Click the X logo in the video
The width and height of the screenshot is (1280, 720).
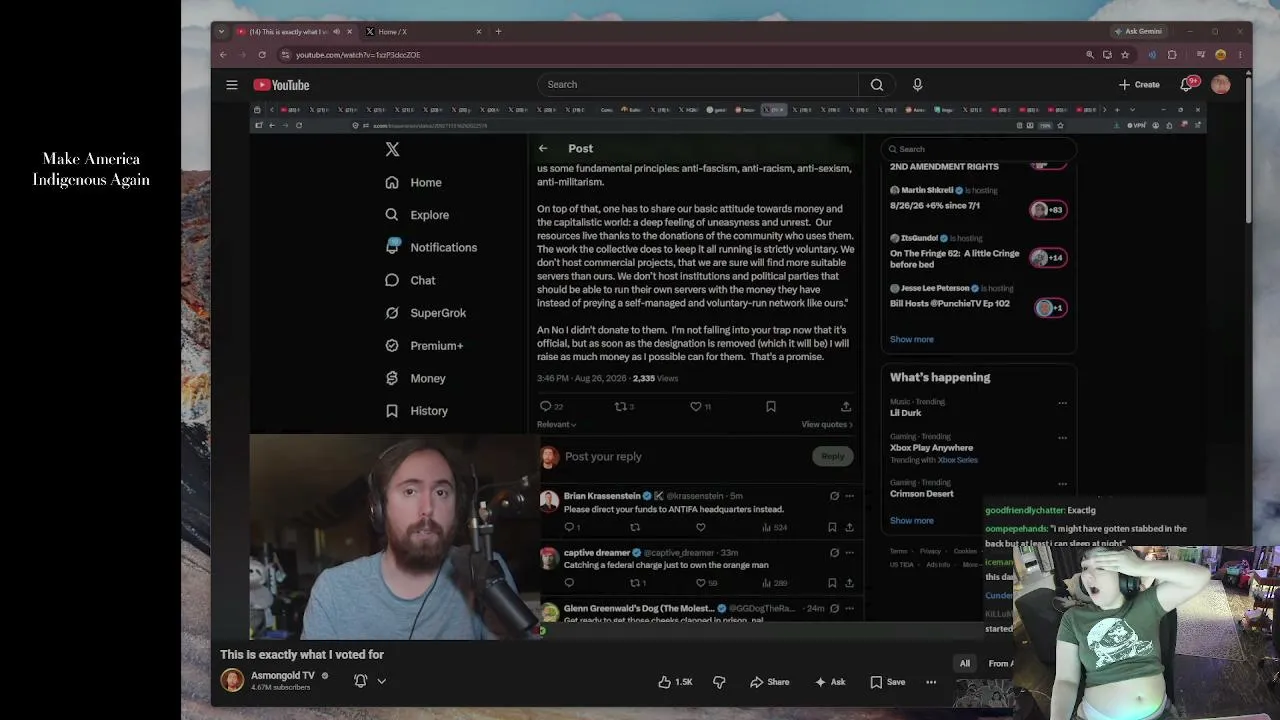pyautogui.click(x=392, y=149)
